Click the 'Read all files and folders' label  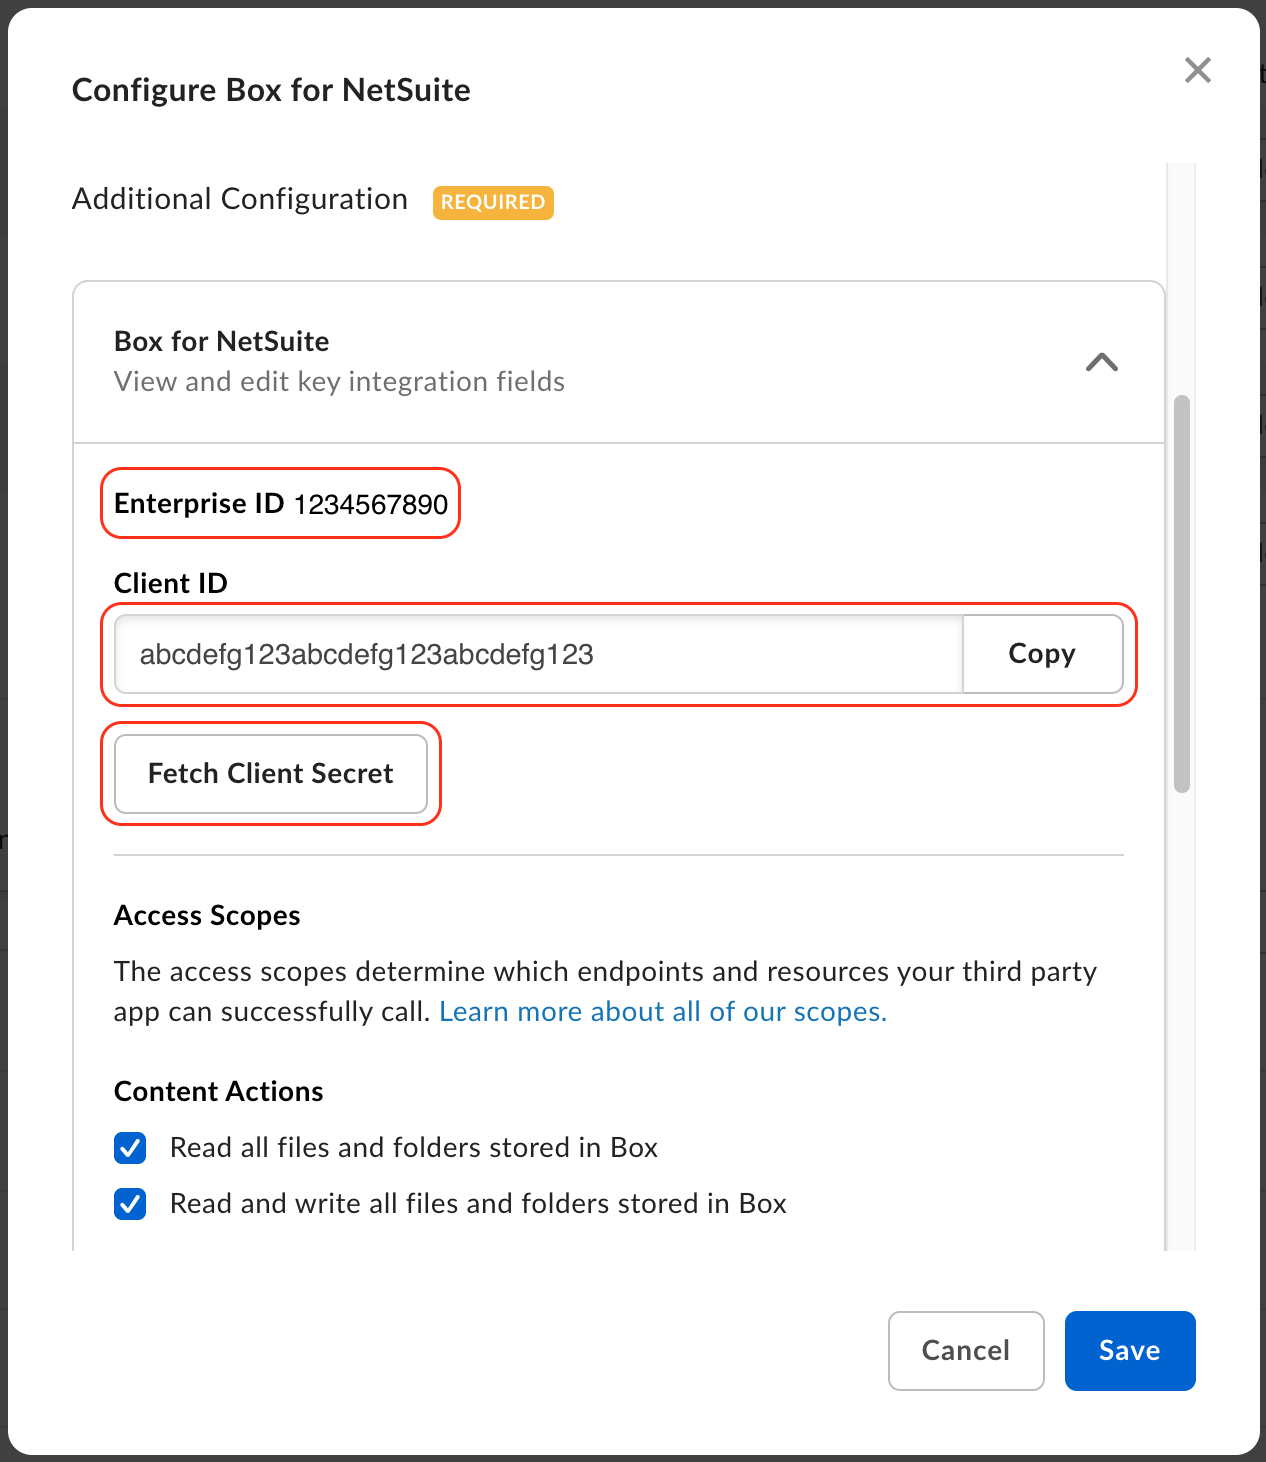413,1148
